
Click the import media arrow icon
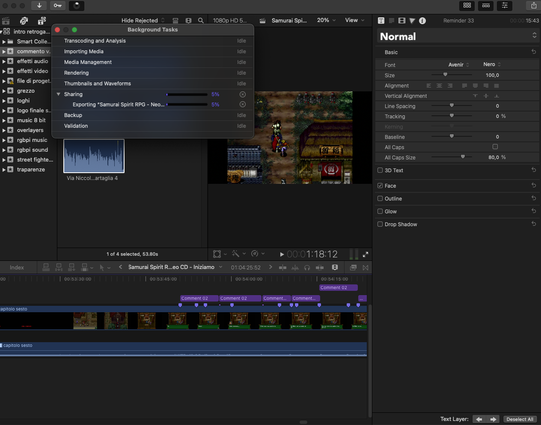tap(39, 6)
